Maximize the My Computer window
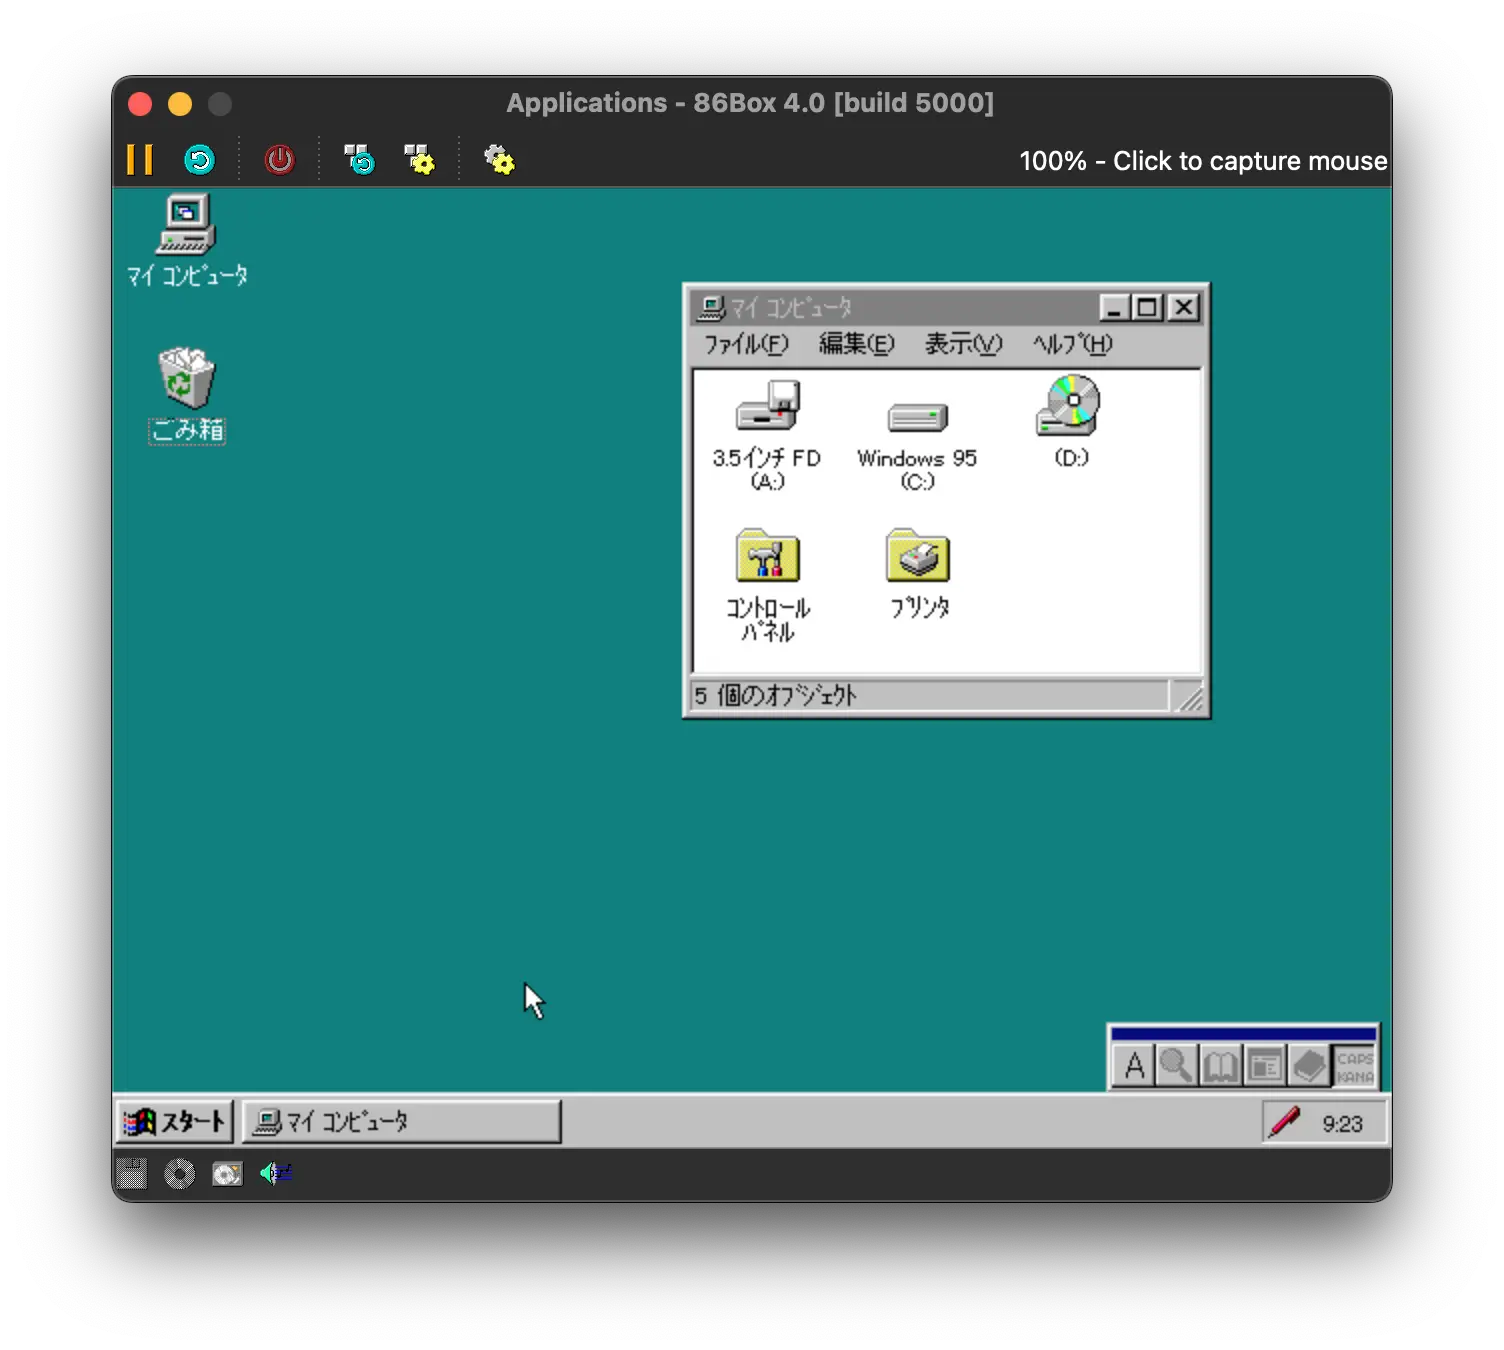 point(1147,307)
